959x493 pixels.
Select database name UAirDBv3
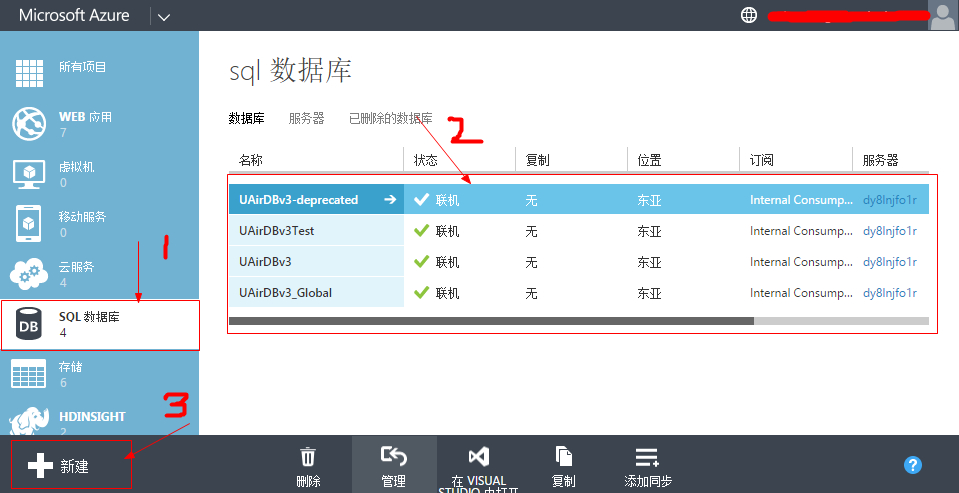[265, 262]
